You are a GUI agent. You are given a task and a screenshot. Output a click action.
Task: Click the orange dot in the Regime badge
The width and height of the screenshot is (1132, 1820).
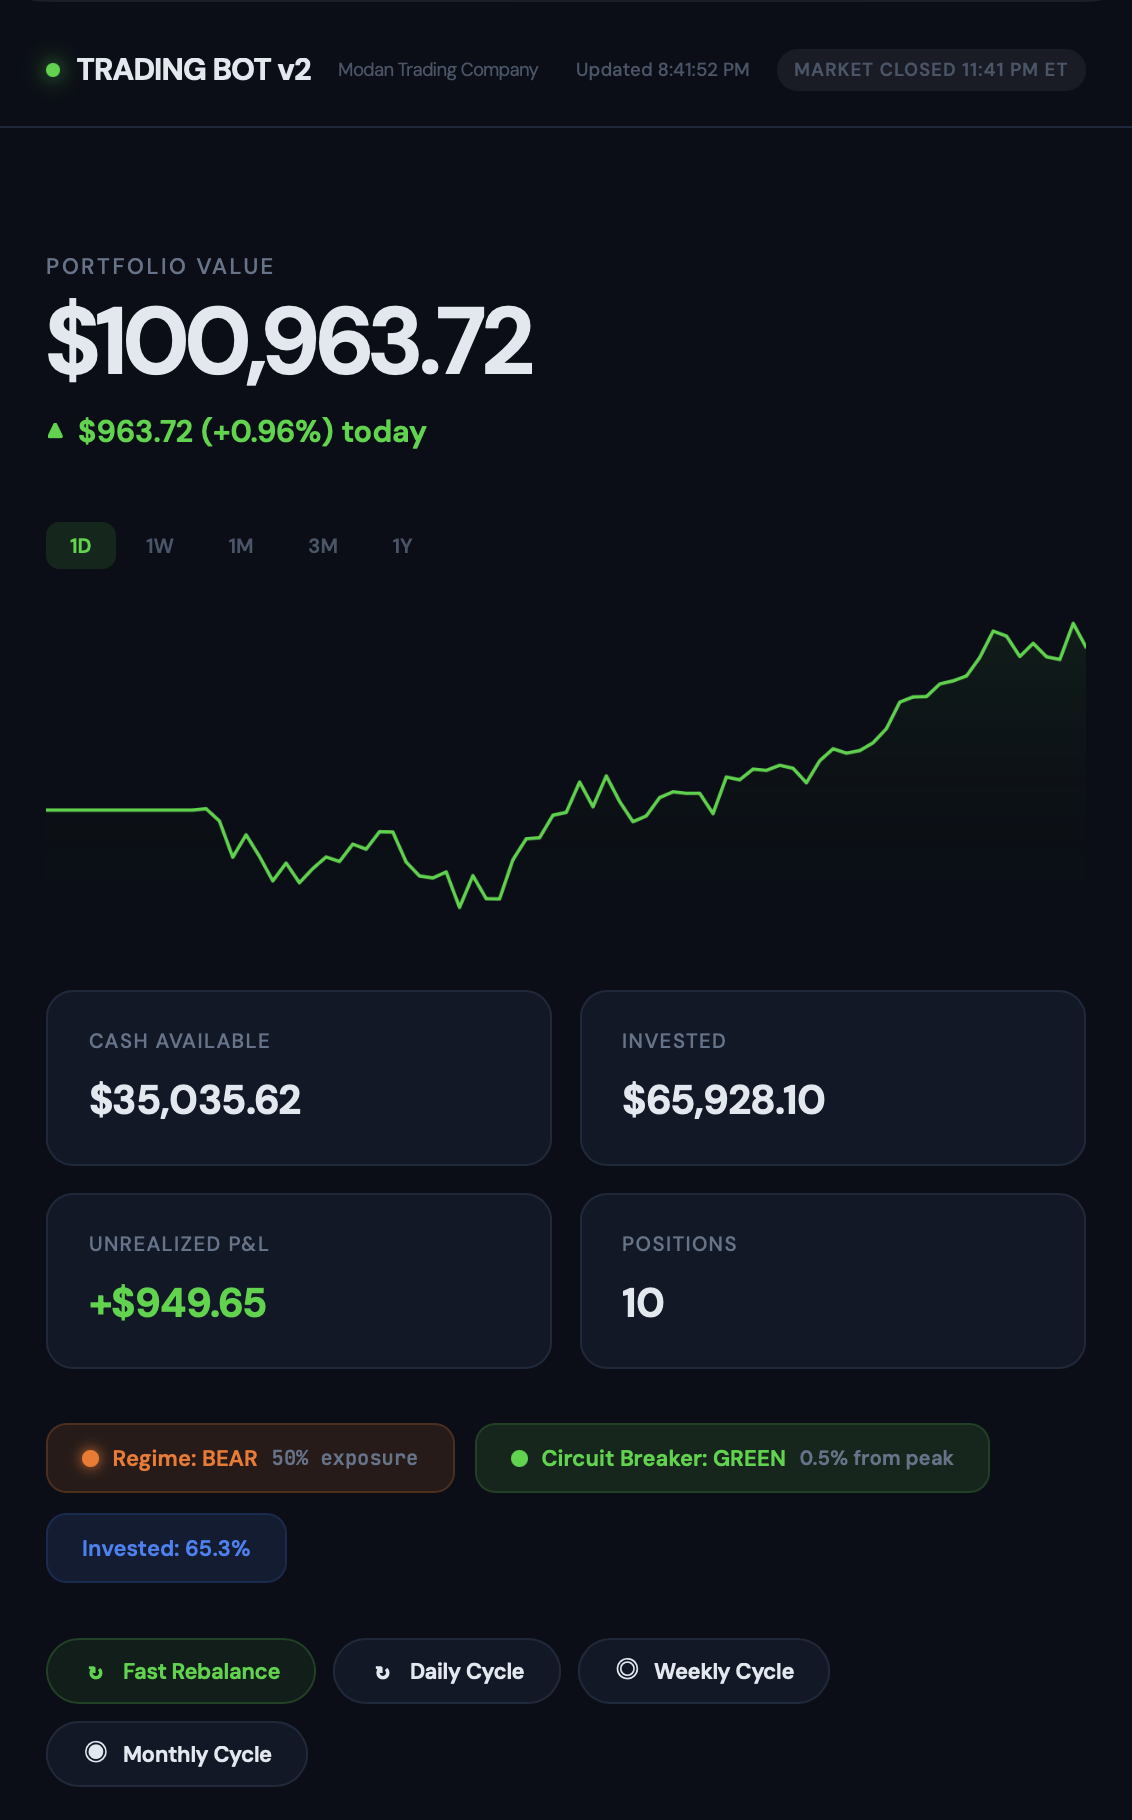coord(91,1458)
